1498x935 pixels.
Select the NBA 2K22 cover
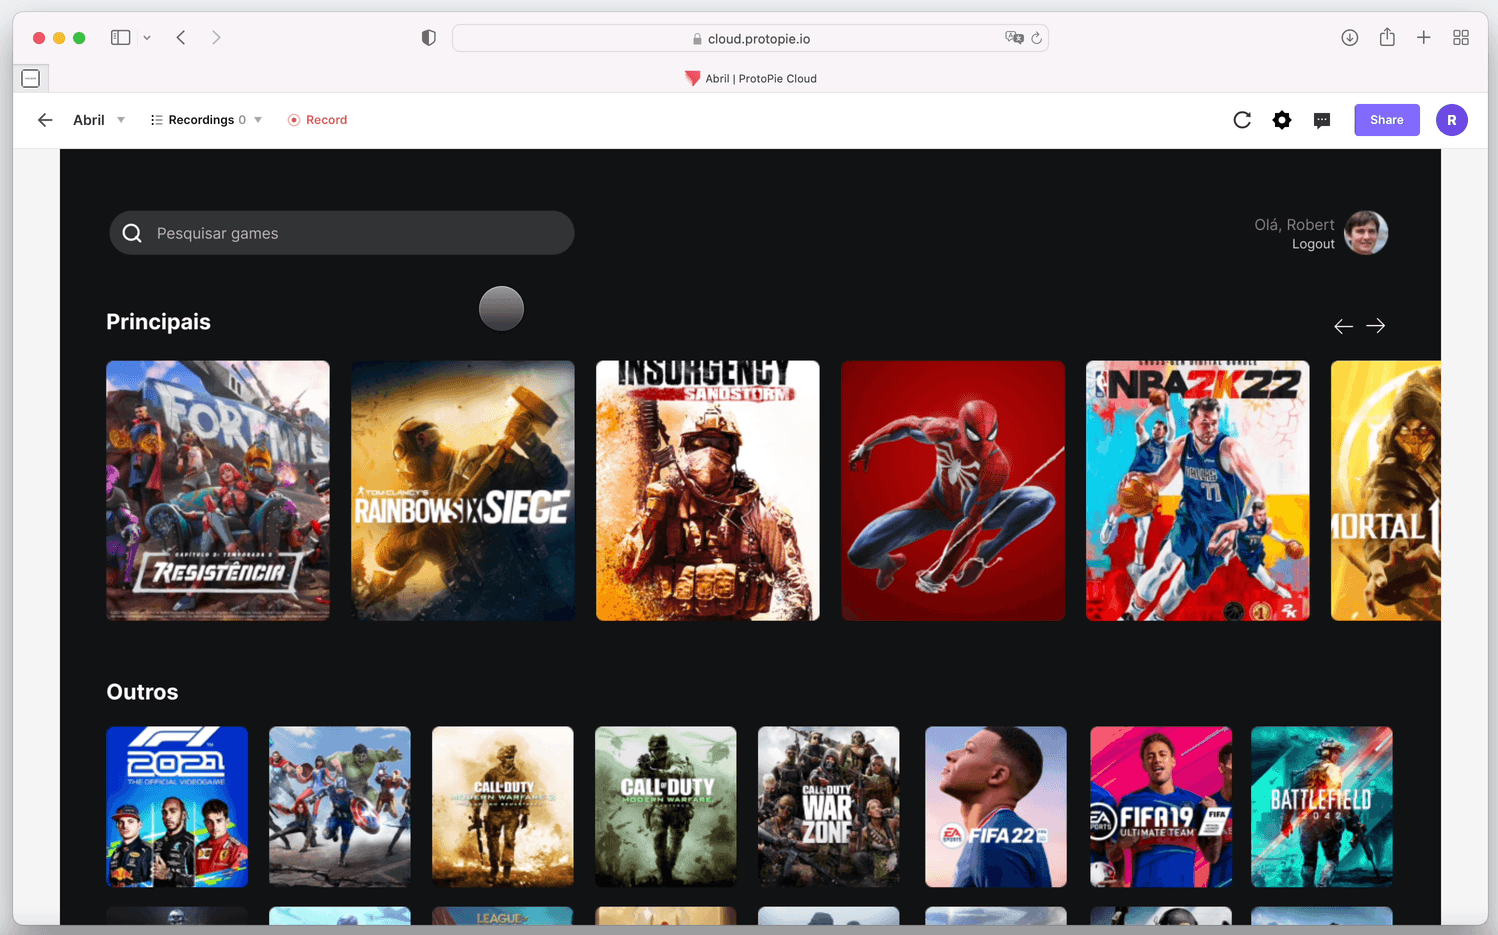point(1198,491)
